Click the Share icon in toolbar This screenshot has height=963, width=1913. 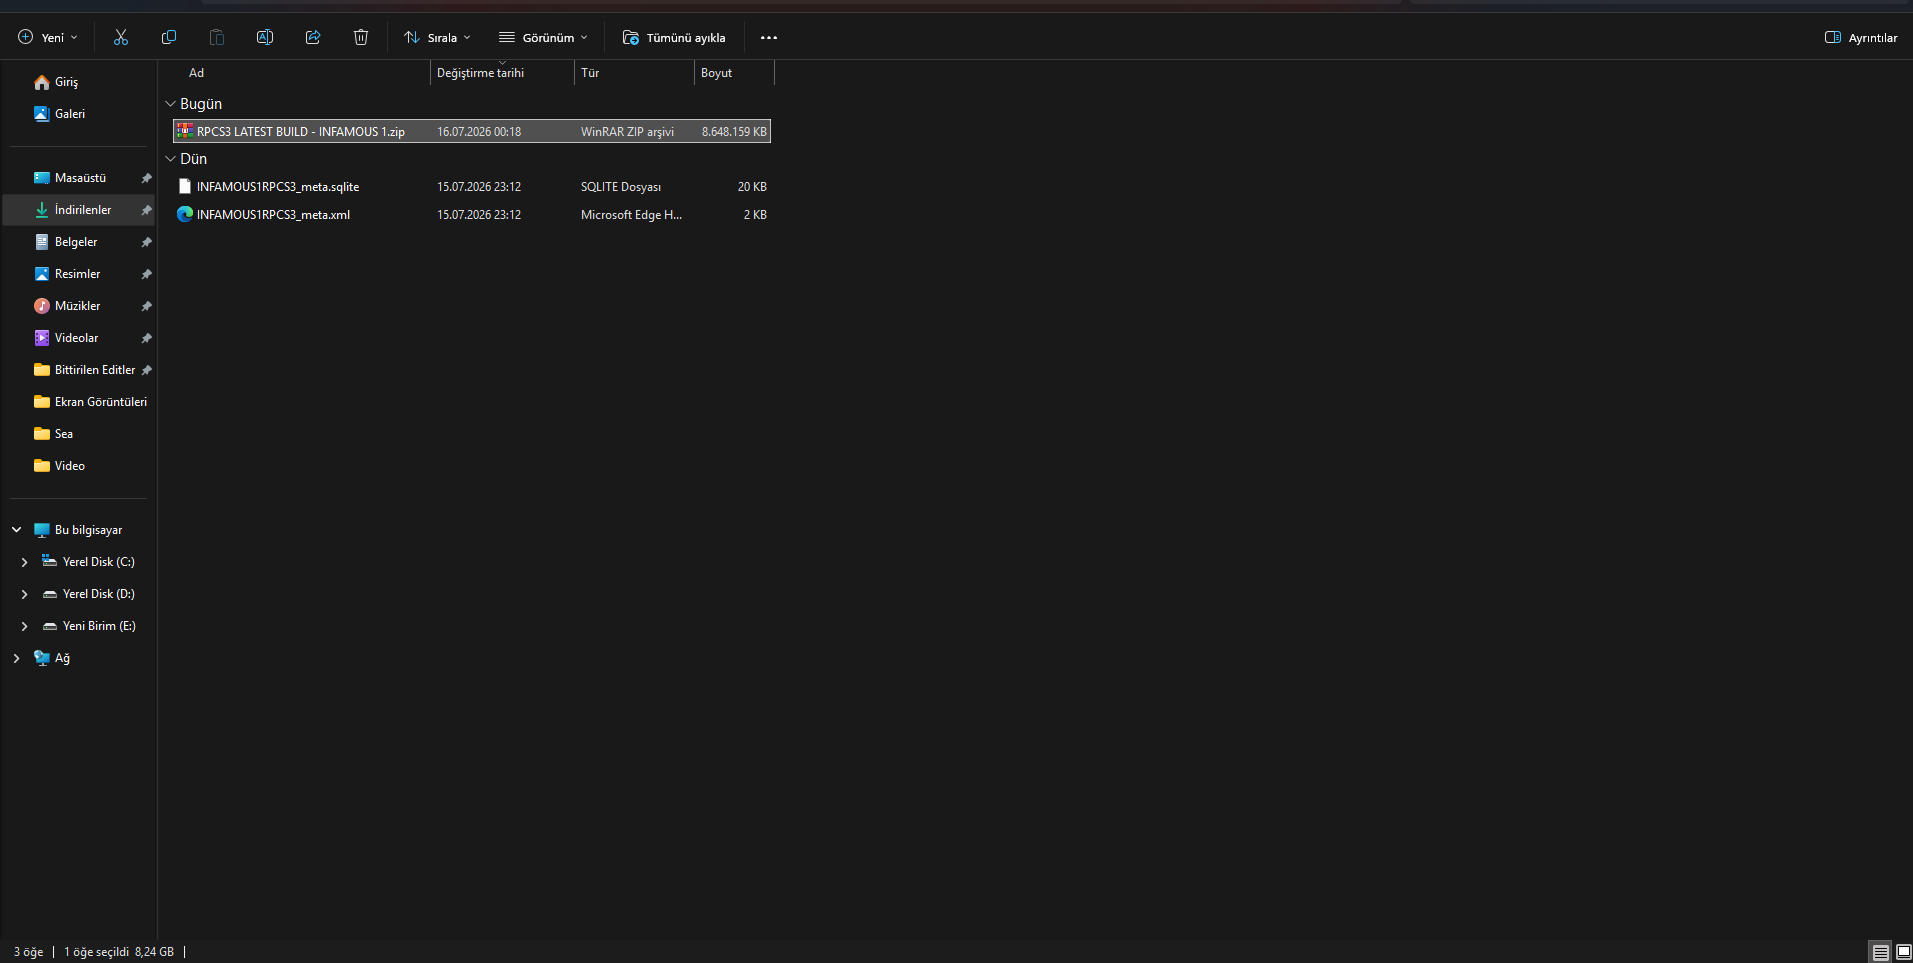(x=313, y=37)
